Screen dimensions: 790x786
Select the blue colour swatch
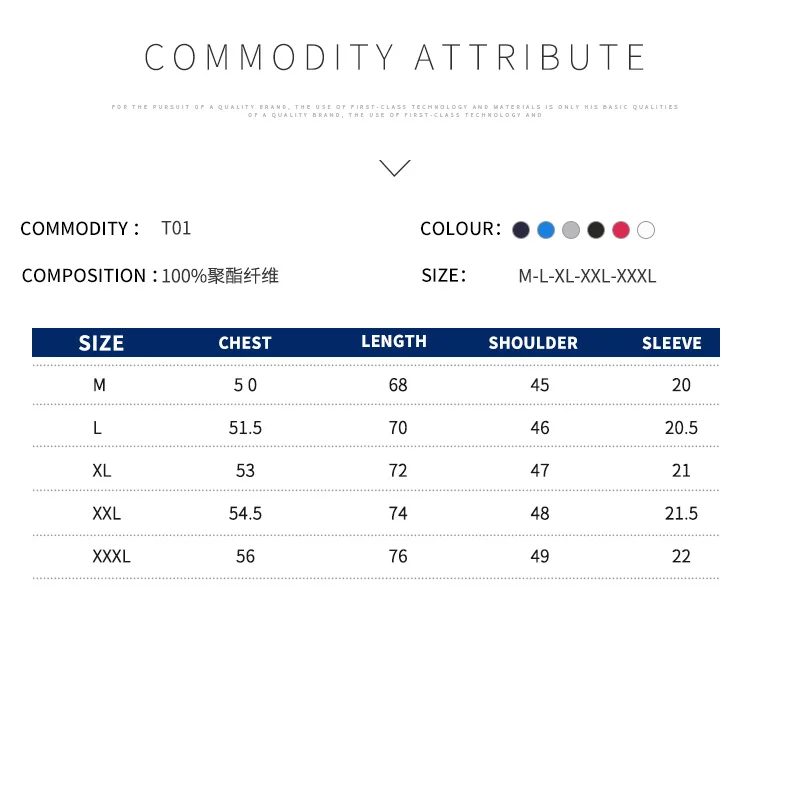coord(546,230)
